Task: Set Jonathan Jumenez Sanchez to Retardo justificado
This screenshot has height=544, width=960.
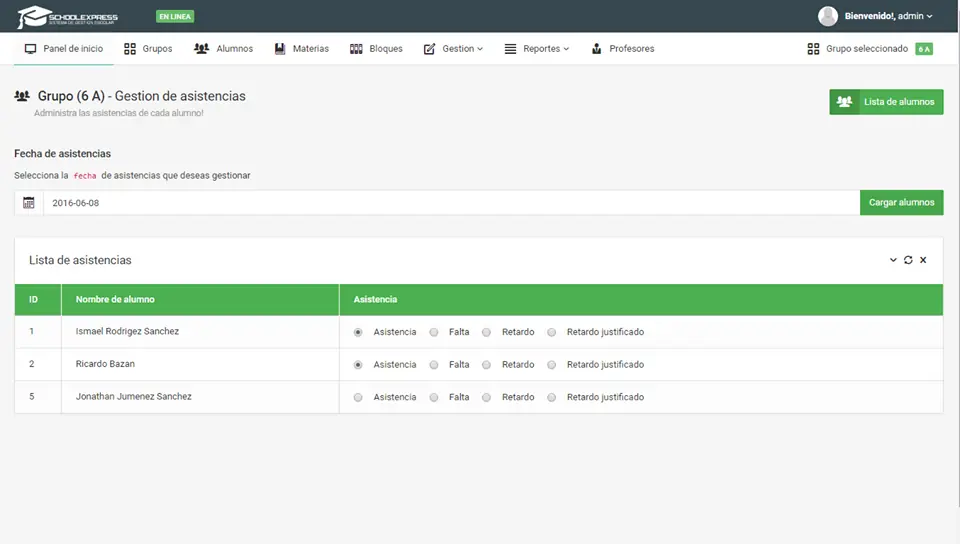Action: click(x=552, y=397)
